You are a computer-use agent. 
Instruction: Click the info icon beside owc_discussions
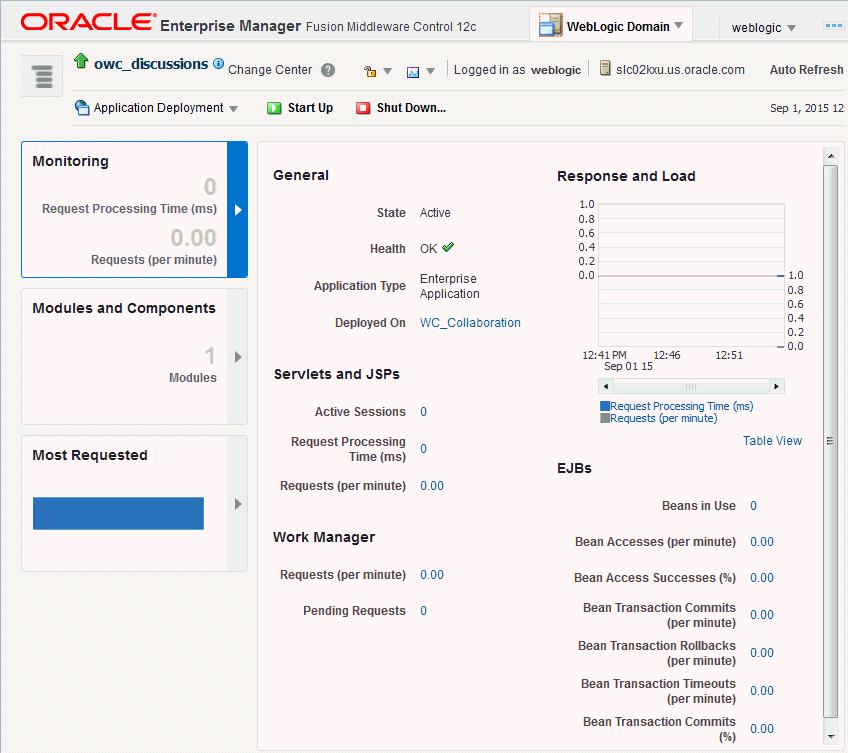(x=218, y=64)
